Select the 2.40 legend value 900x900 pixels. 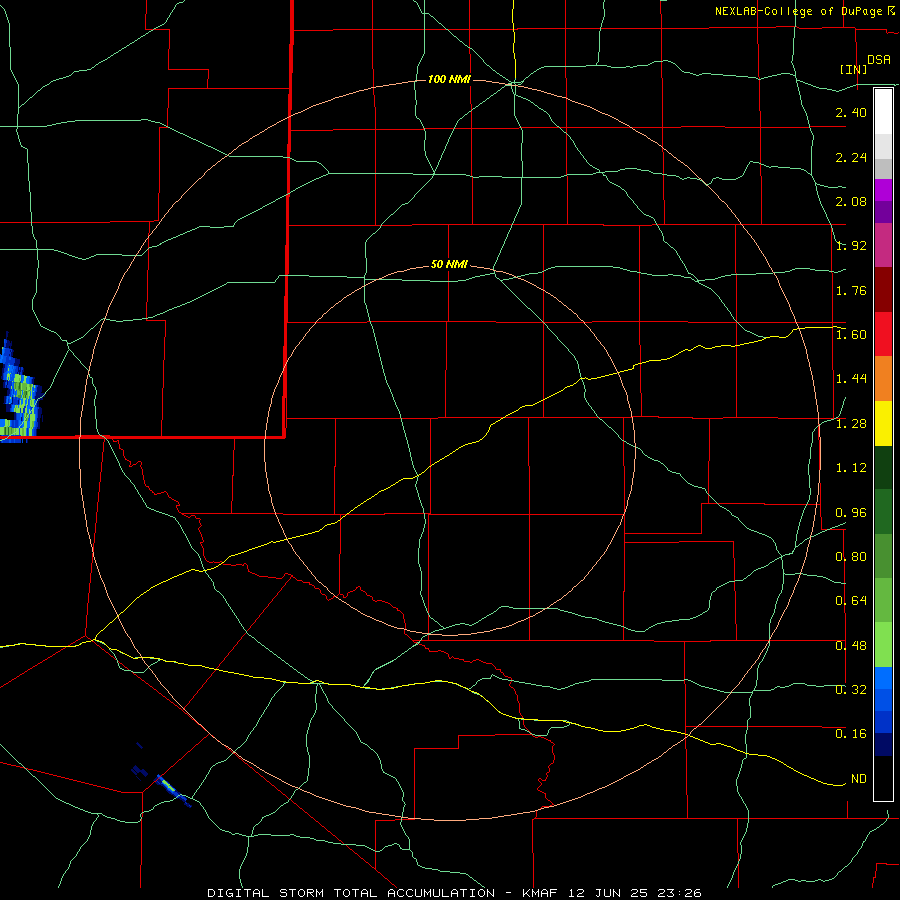tap(851, 112)
